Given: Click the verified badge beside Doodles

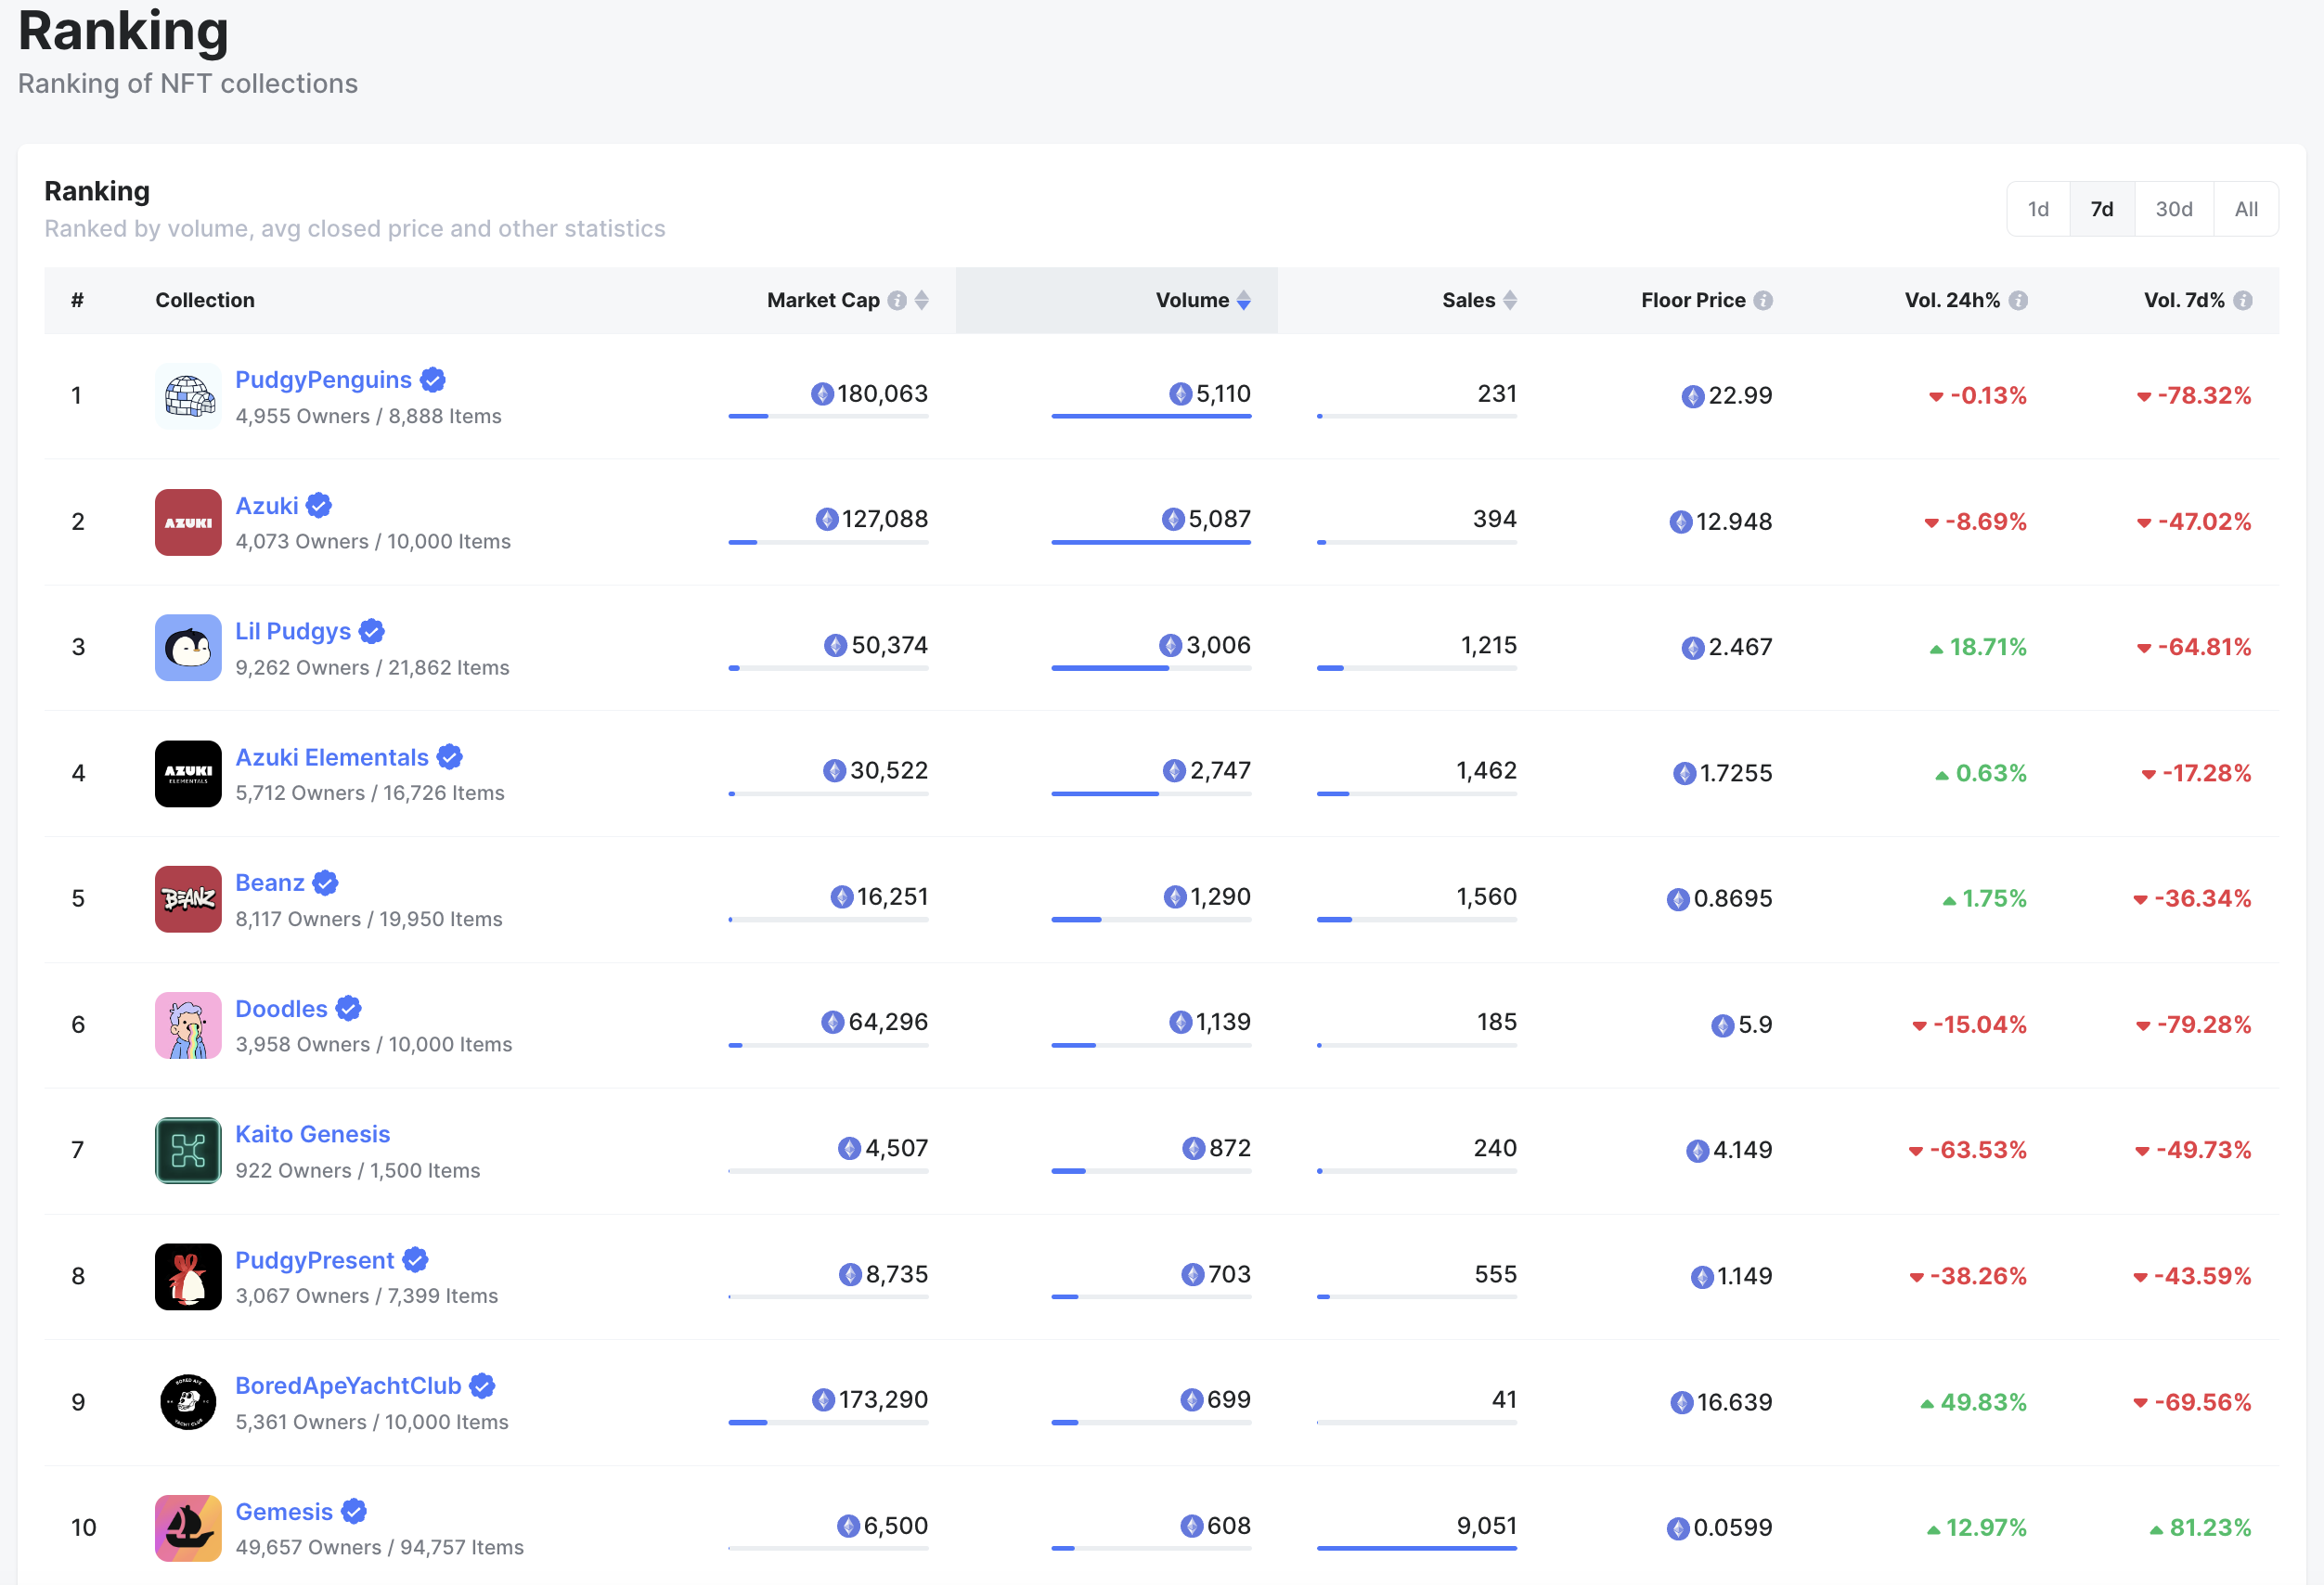Looking at the screenshot, I should (348, 1009).
